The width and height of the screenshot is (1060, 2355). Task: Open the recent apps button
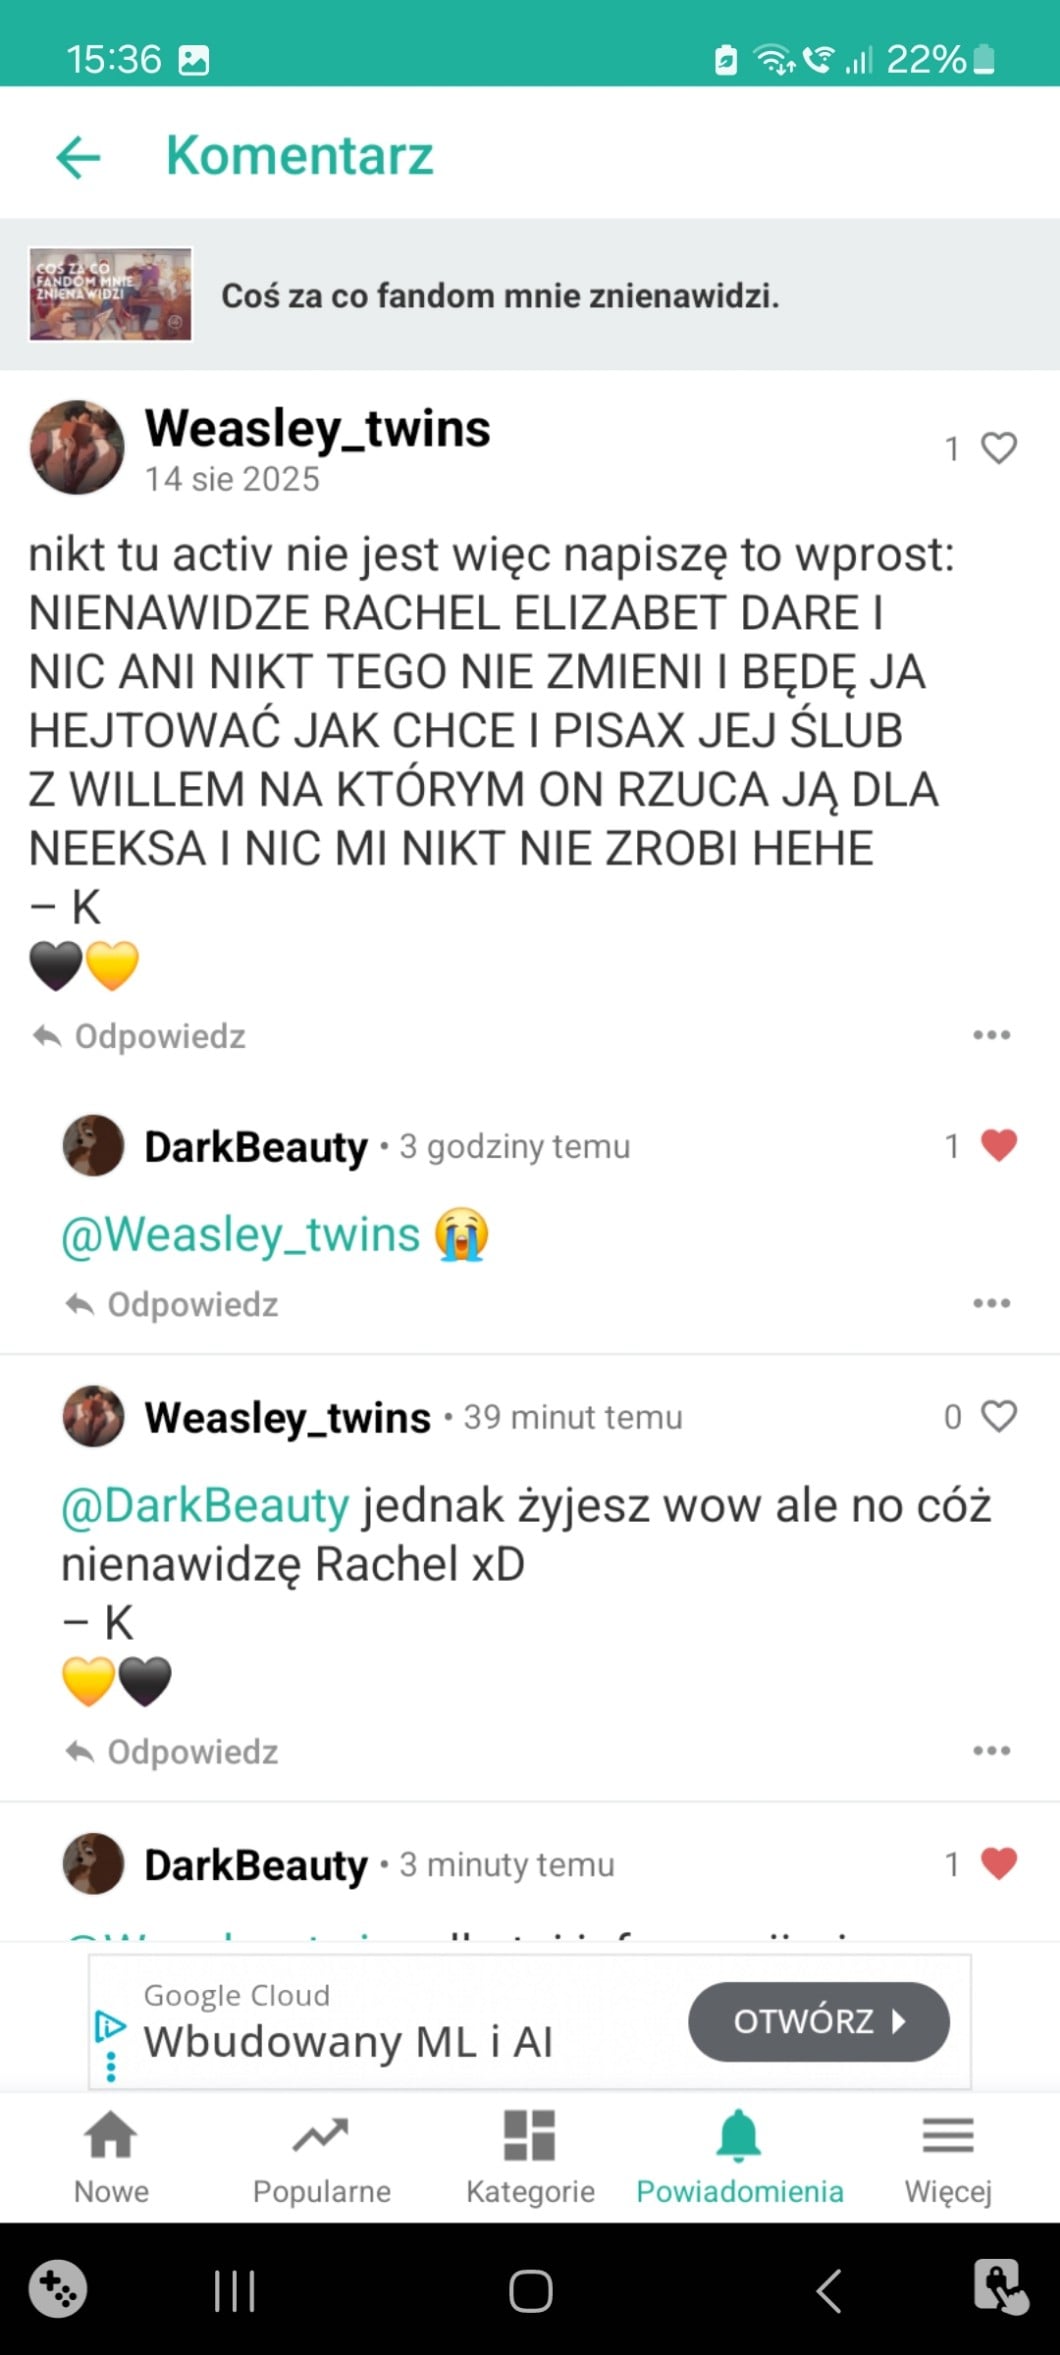click(x=235, y=2290)
